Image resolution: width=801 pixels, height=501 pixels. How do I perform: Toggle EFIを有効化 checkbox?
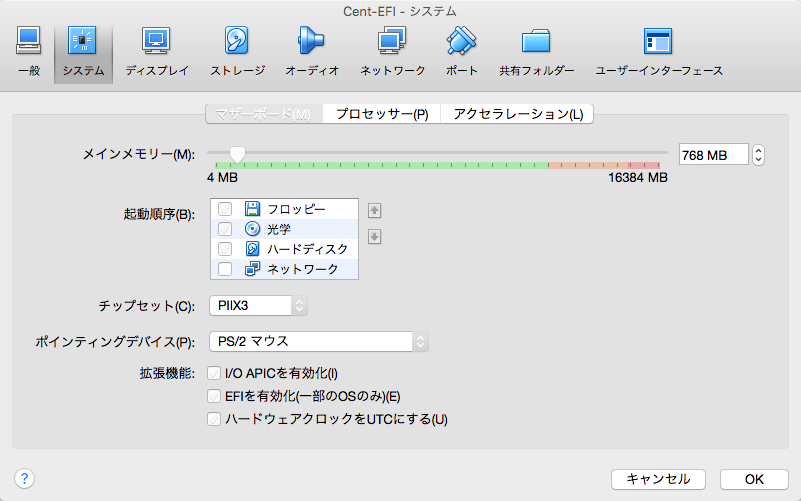tap(214, 396)
